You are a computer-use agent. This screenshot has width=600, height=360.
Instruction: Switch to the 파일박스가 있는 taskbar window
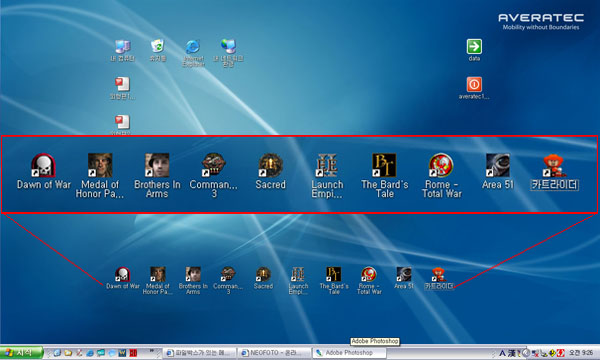click(x=199, y=353)
